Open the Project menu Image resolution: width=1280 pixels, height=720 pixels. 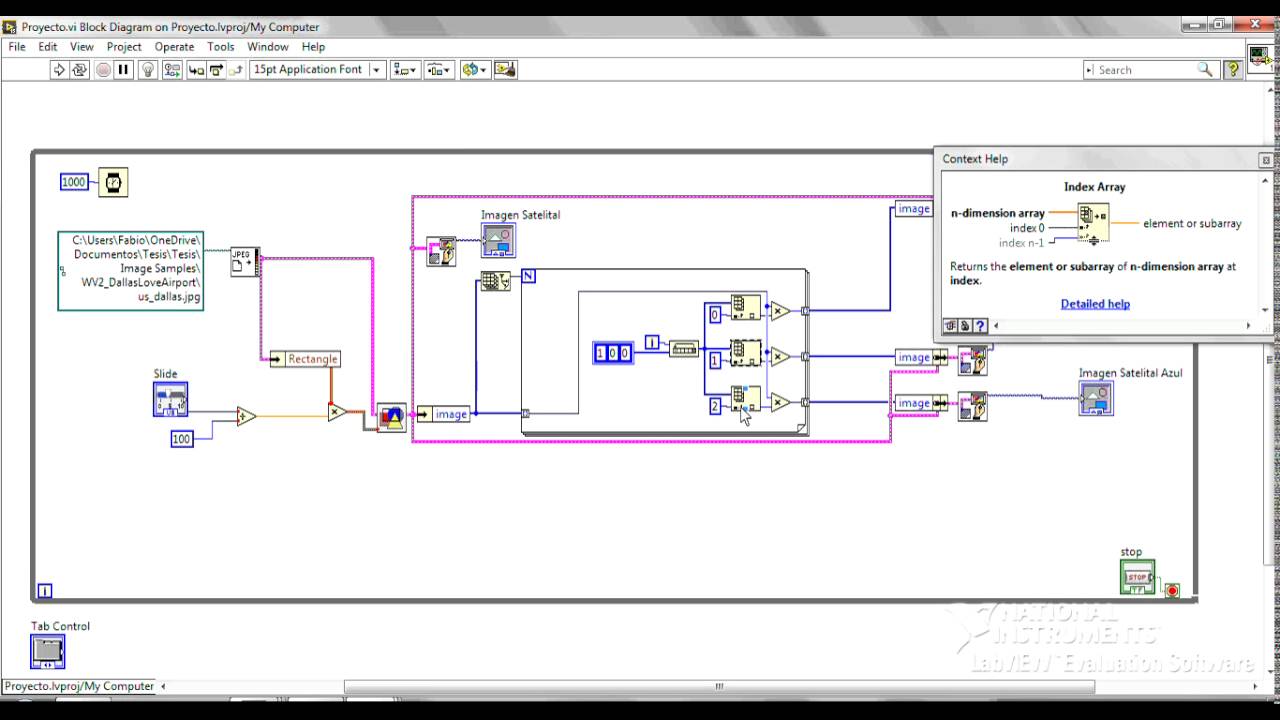124,46
